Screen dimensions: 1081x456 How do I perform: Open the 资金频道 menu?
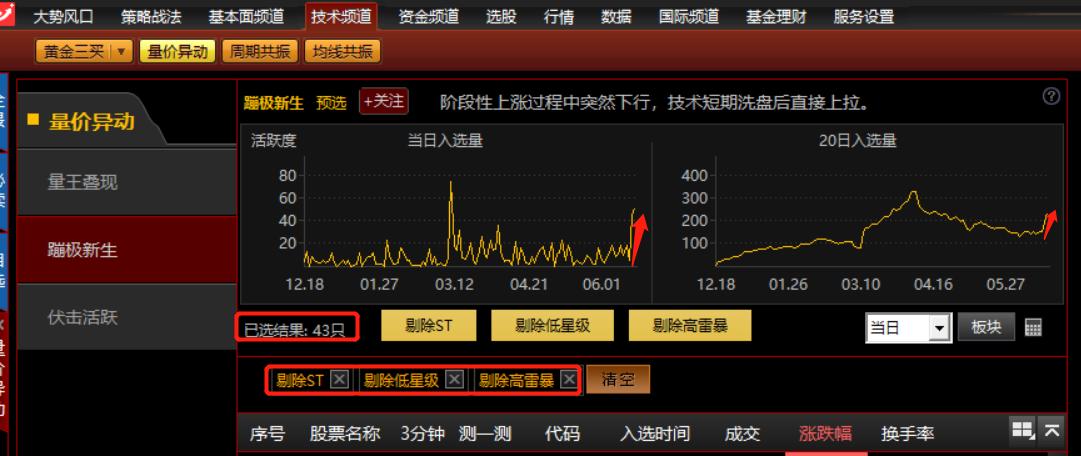pyautogui.click(x=428, y=17)
